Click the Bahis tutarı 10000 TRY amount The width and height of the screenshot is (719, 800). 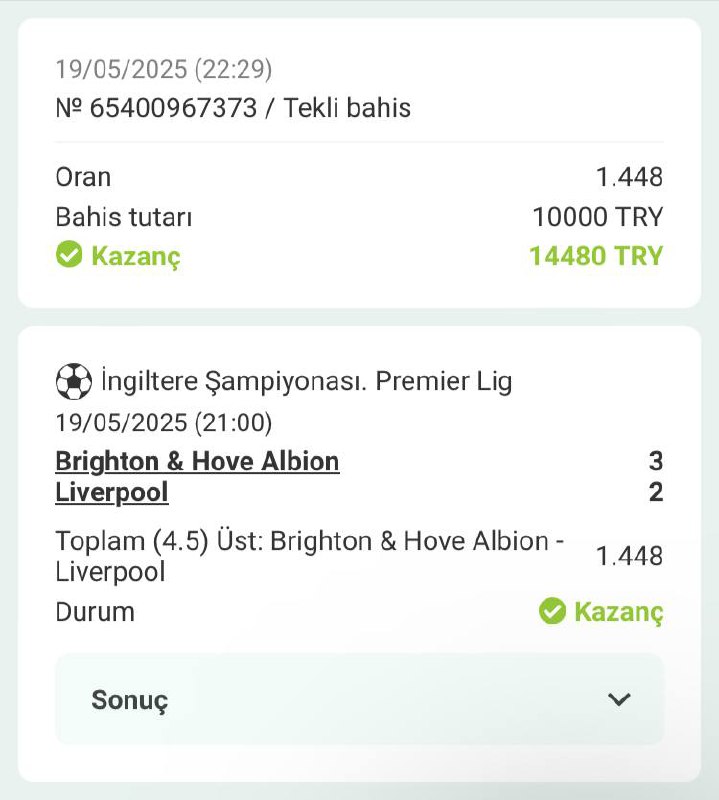point(598,216)
